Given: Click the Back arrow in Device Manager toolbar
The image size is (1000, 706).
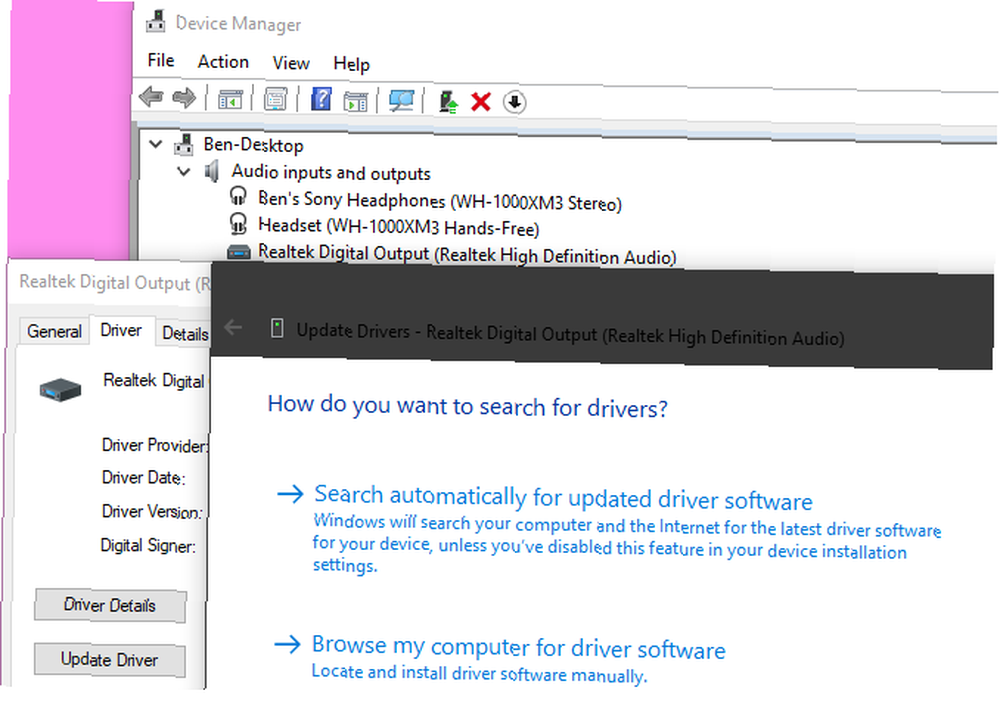Looking at the screenshot, I should pyautogui.click(x=151, y=97).
